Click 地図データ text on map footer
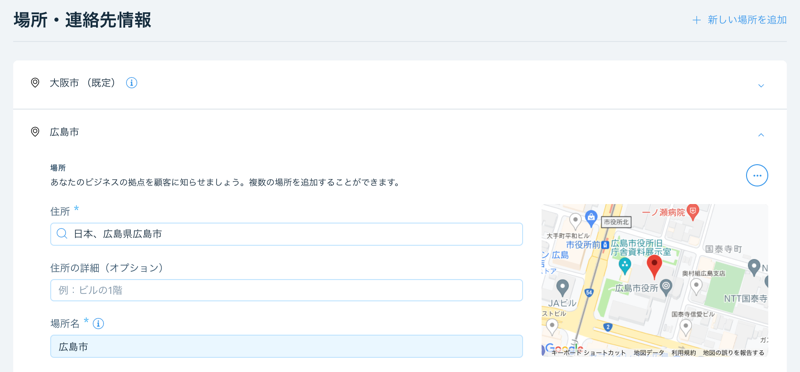The image size is (800, 372). [x=649, y=353]
